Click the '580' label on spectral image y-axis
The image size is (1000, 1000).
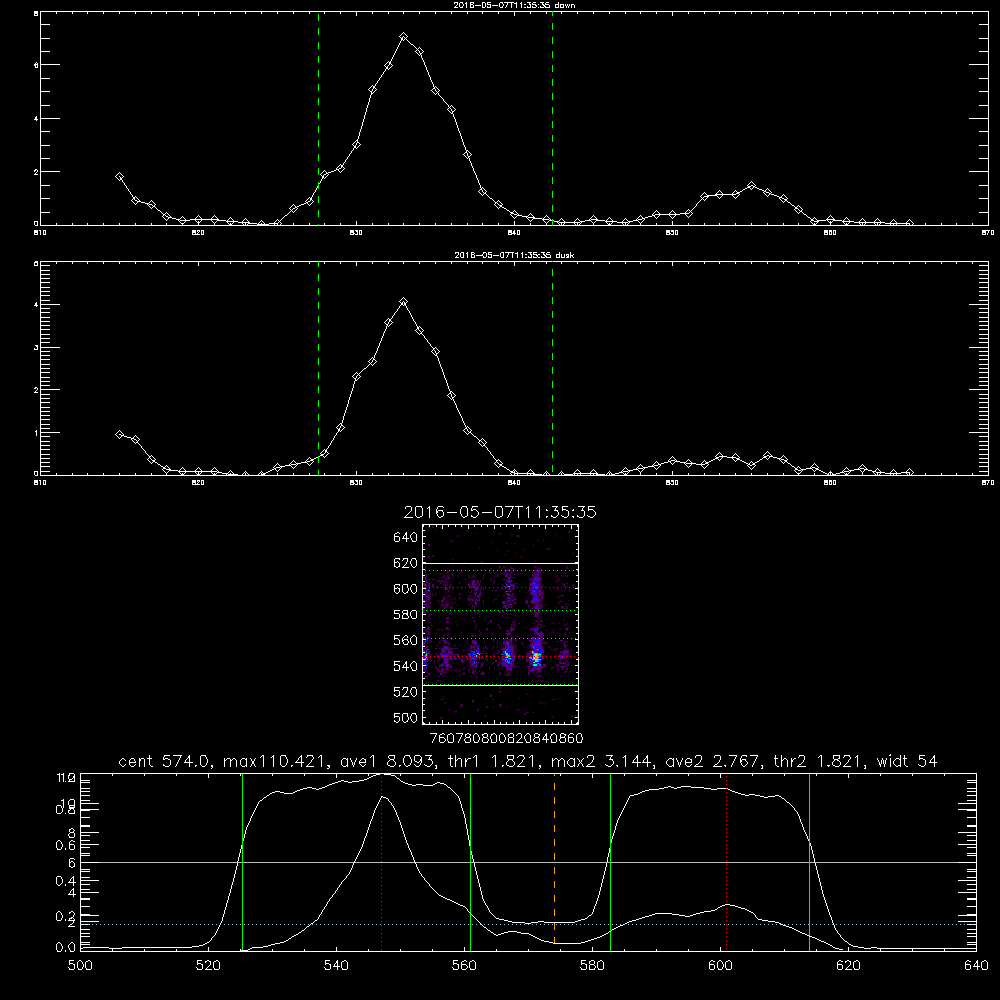(406, 615)
